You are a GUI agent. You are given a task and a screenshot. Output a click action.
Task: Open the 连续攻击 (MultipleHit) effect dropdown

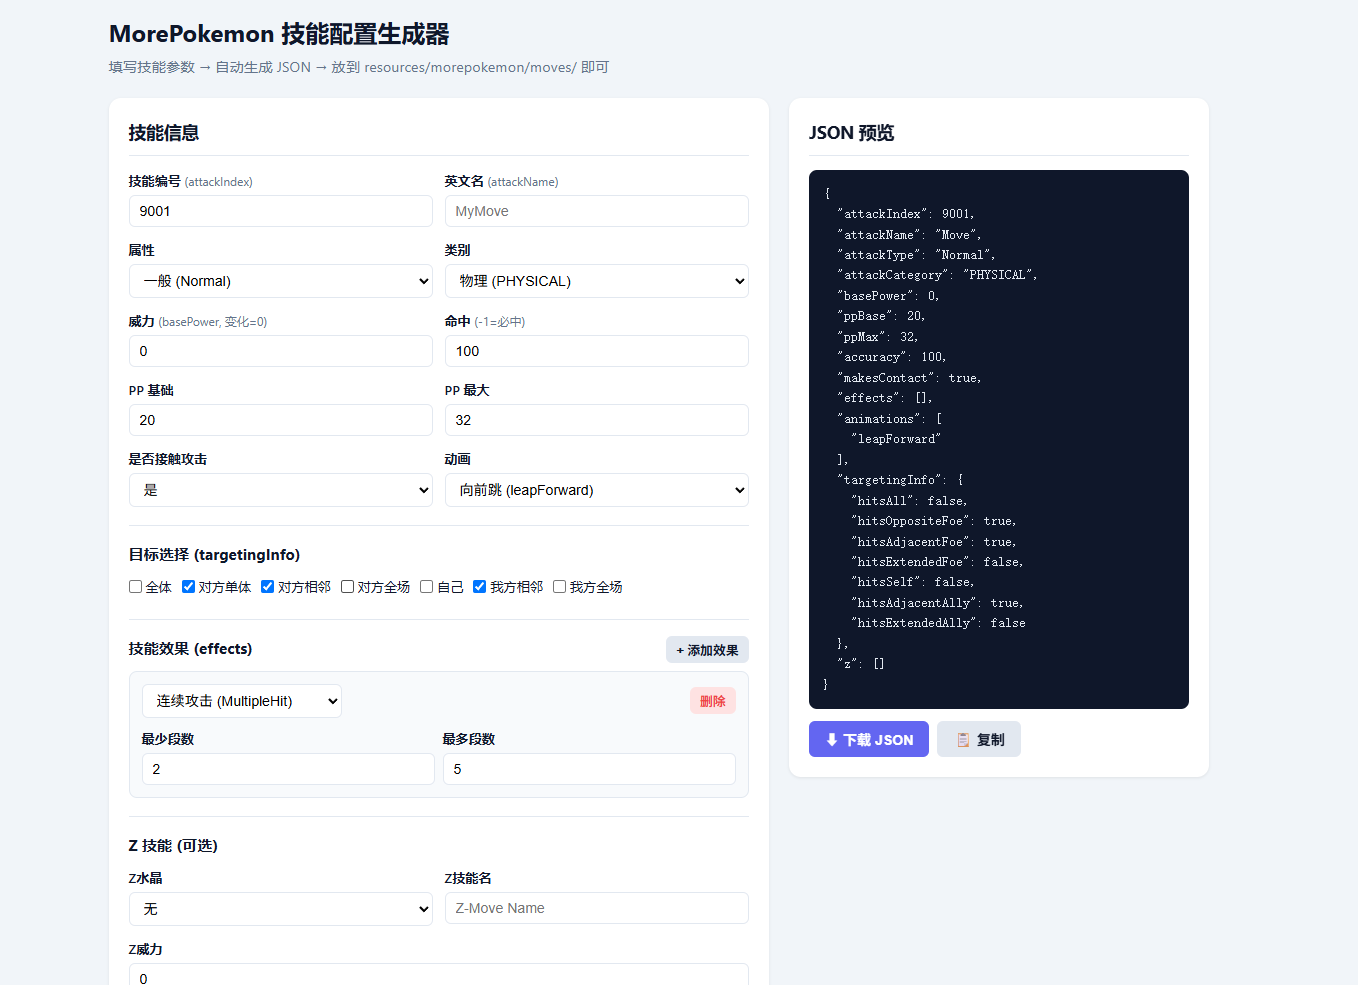point(242,701)
